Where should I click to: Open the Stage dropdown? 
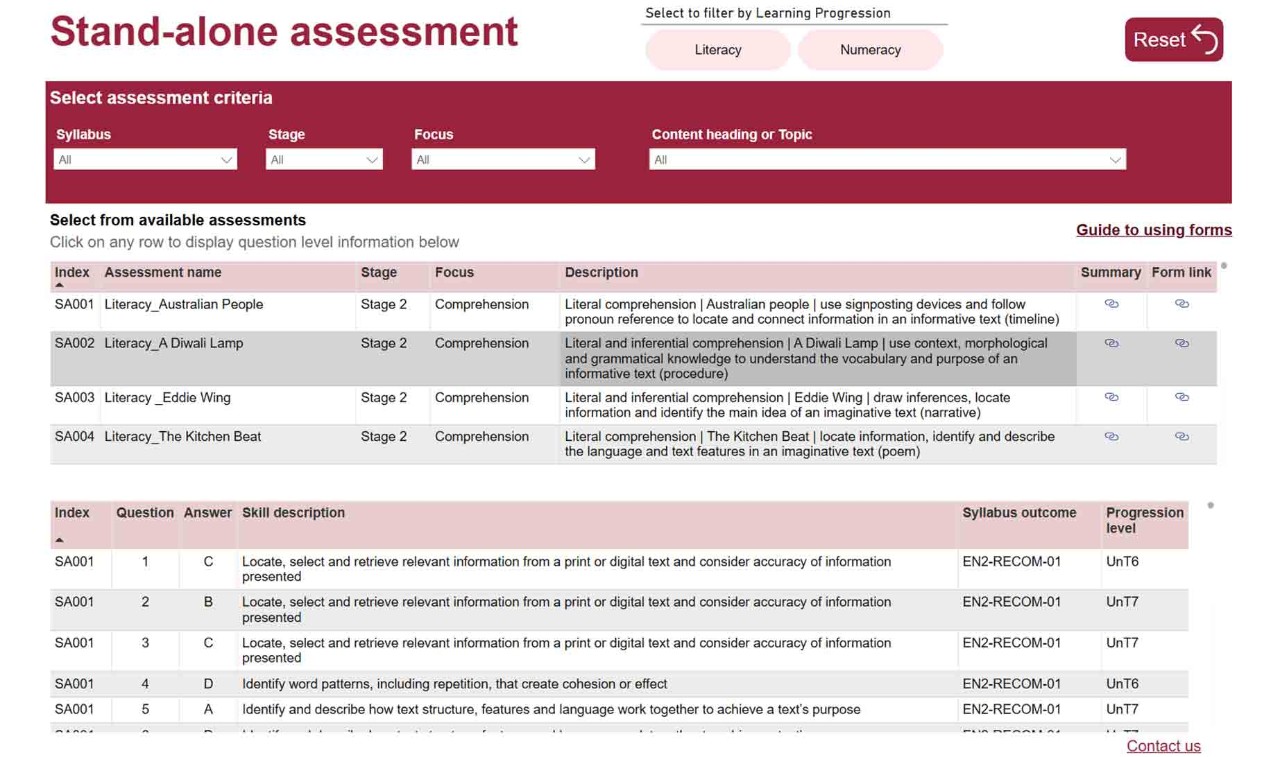324,160
